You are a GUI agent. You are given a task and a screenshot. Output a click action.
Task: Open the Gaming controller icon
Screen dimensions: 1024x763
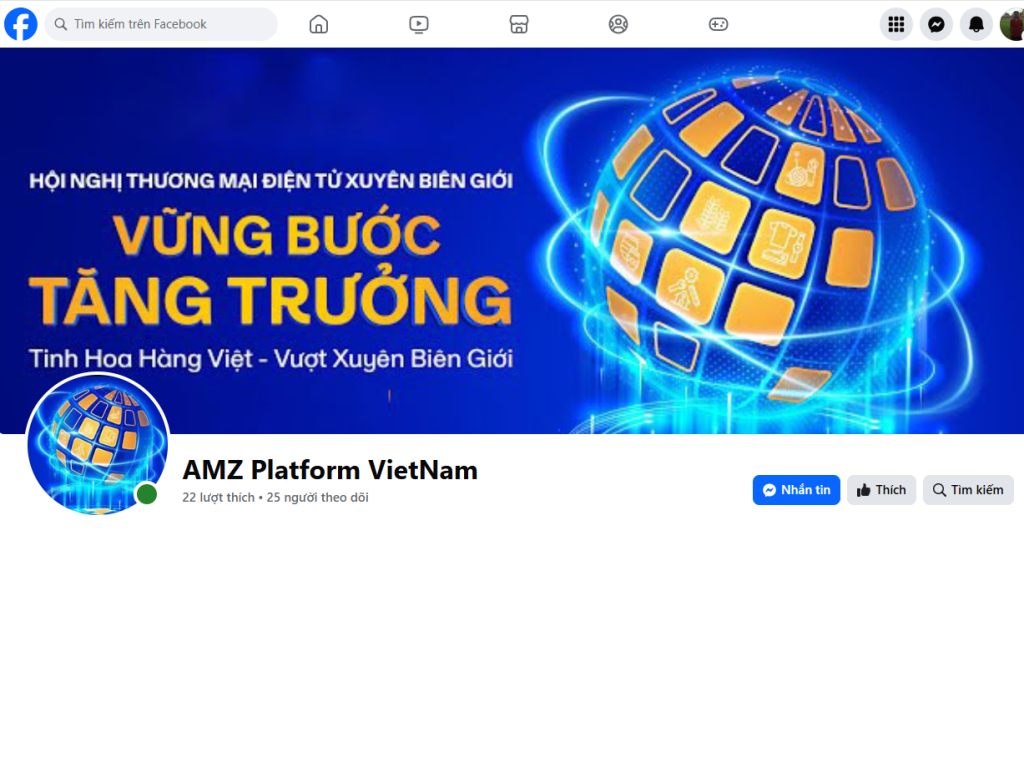(x=718, y=24)
